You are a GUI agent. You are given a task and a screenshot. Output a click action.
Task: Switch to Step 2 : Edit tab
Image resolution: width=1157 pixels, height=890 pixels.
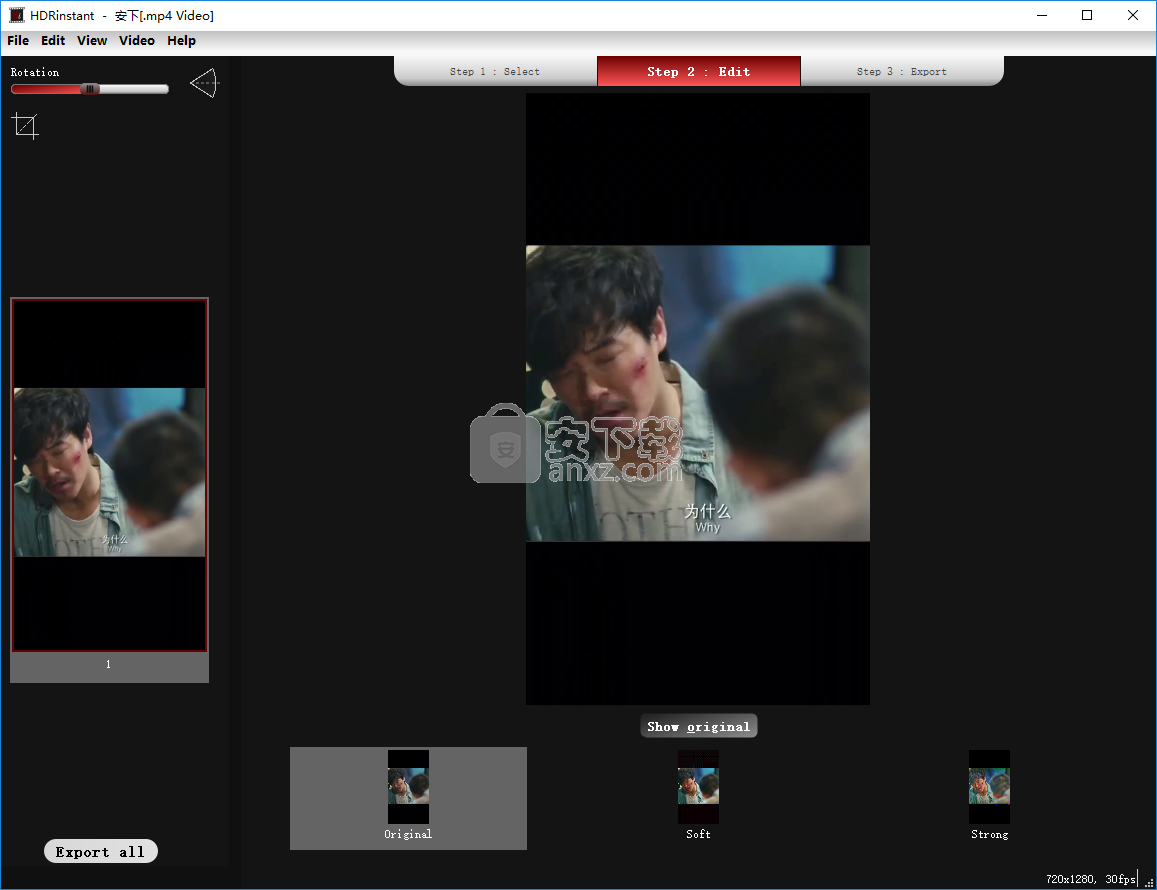[x=699, y=72]
